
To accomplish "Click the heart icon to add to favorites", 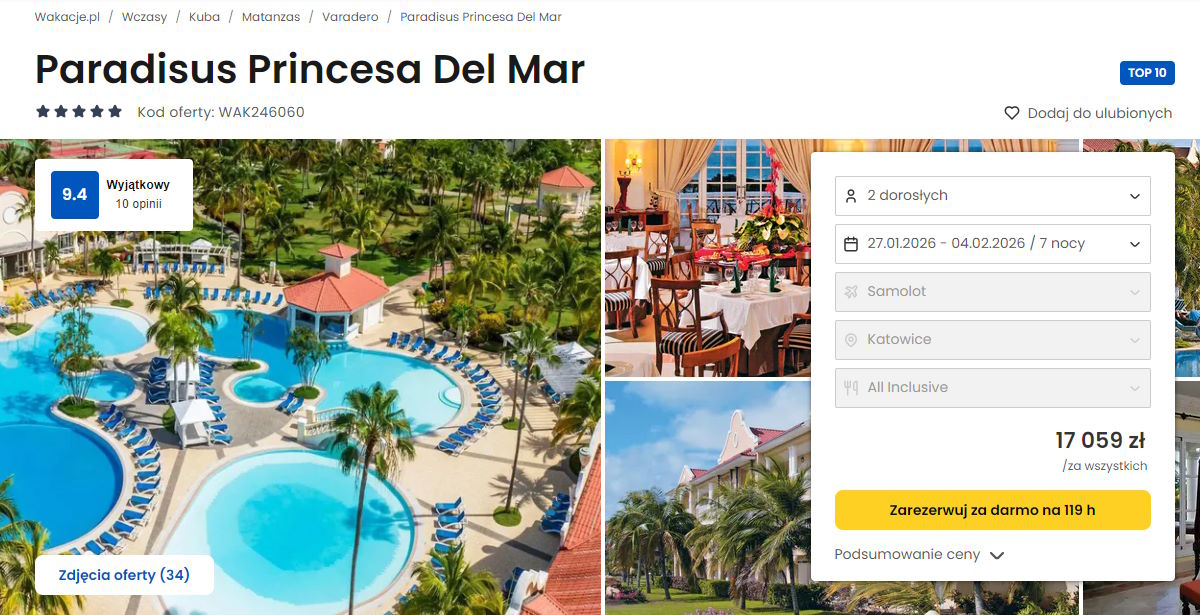I will tap(1012, 113).
